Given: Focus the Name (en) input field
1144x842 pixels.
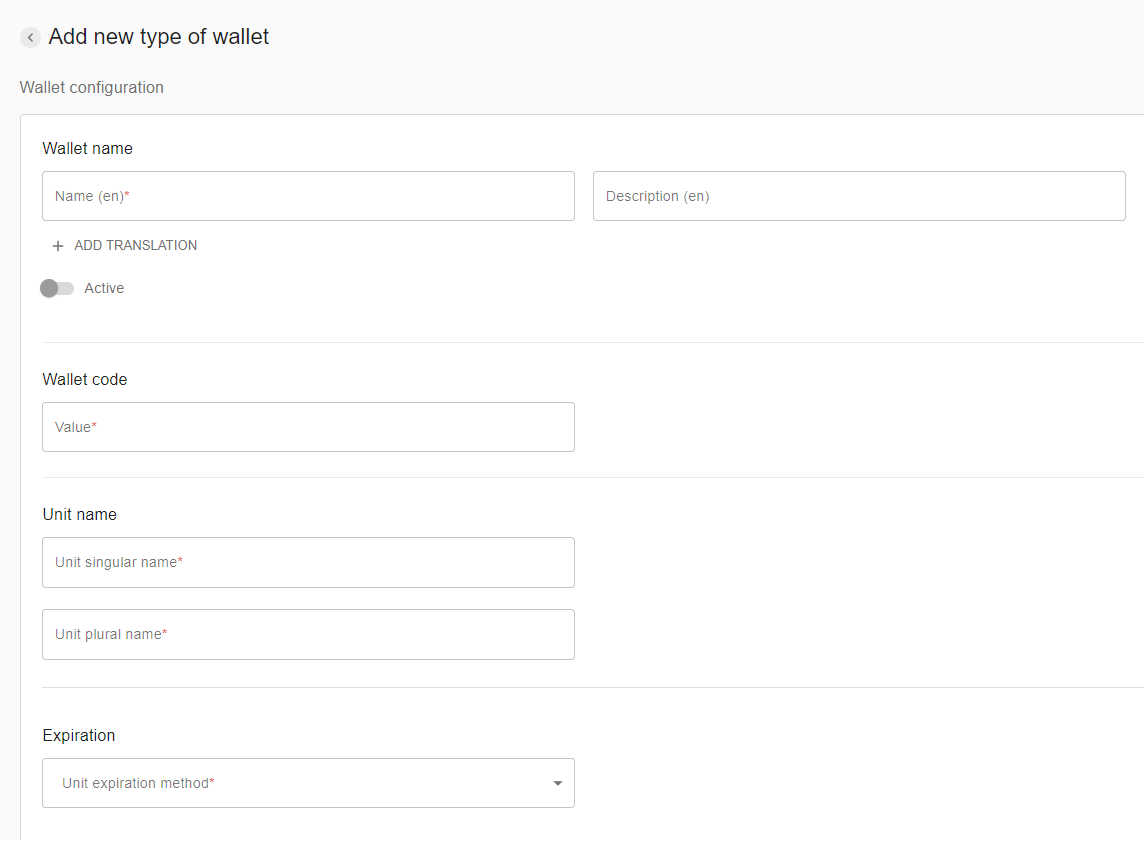Looking at the screenshot, I should point(308,196).
